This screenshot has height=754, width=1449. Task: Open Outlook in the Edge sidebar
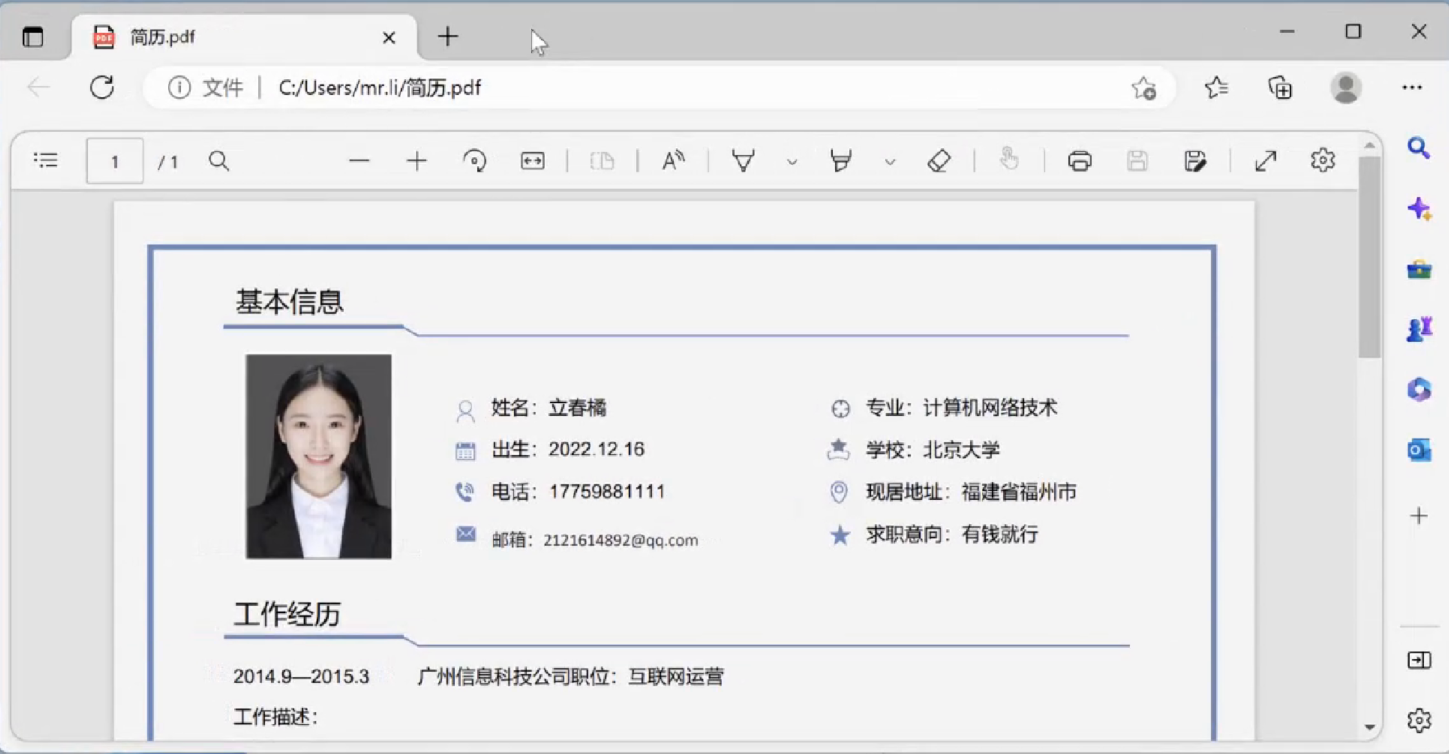pyautogui.click(x=1419, y=451)
